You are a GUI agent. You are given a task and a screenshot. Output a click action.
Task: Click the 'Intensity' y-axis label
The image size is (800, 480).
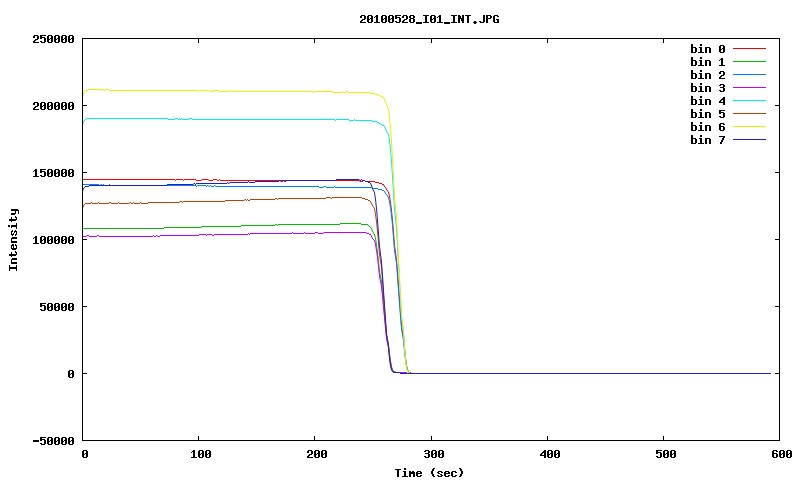coord(13,239)
